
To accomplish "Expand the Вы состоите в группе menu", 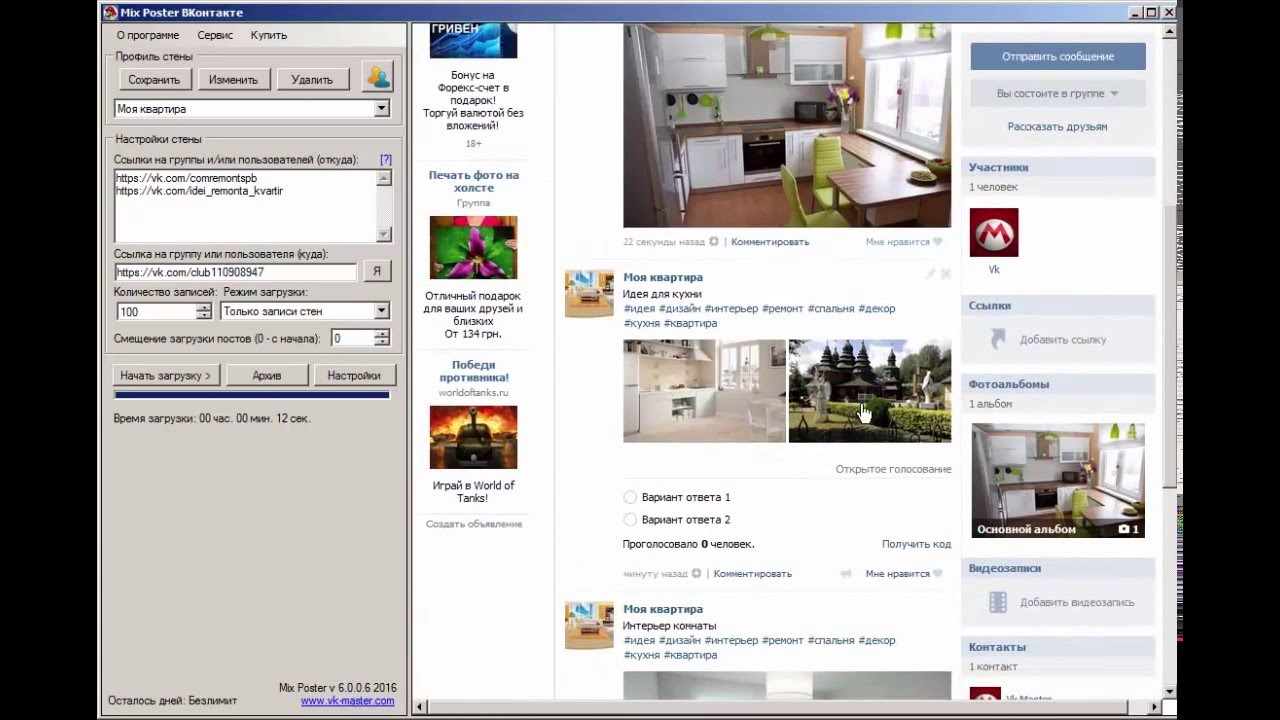I will pos(1058,93).
